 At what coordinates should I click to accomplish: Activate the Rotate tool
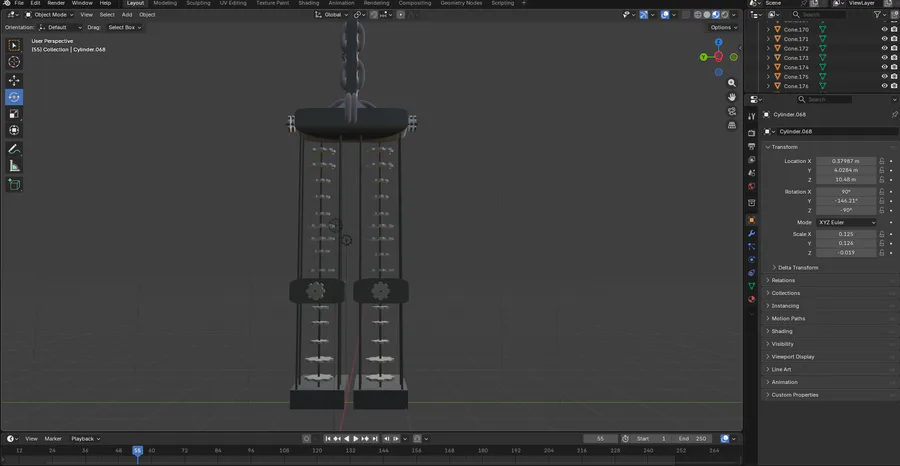tap(14, 97)
